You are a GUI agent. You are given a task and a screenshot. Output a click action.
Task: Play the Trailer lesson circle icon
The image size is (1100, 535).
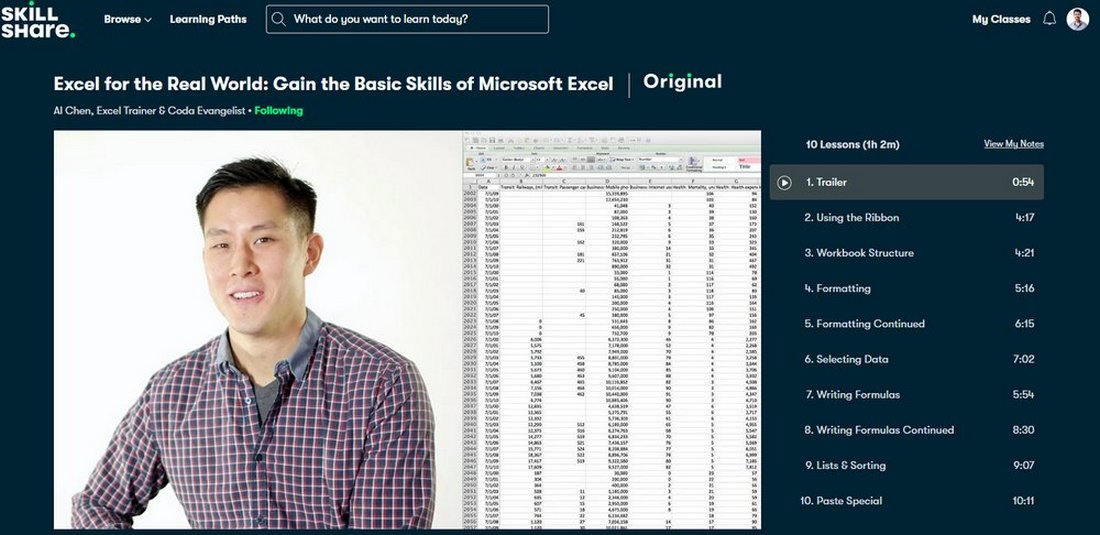(x=784, y=182)
